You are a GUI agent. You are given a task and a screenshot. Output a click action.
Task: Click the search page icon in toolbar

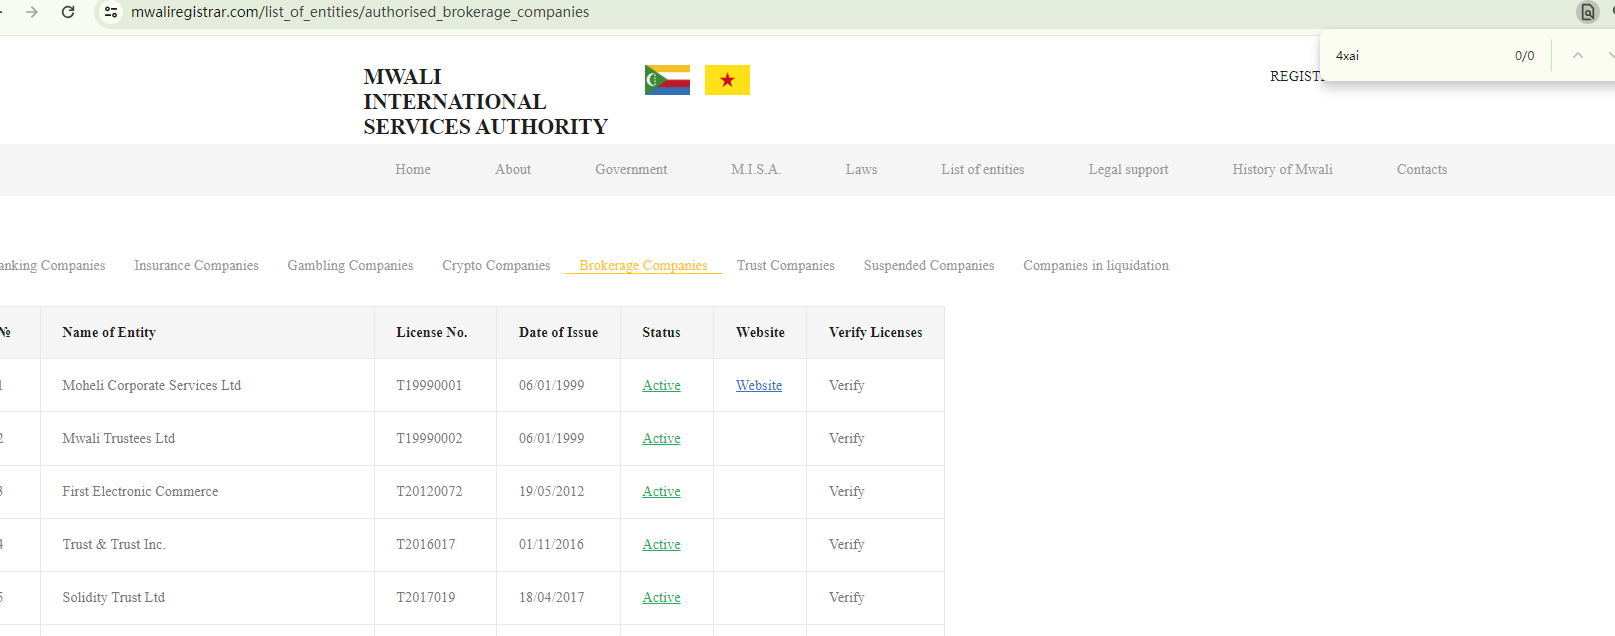click(1587, 12)
